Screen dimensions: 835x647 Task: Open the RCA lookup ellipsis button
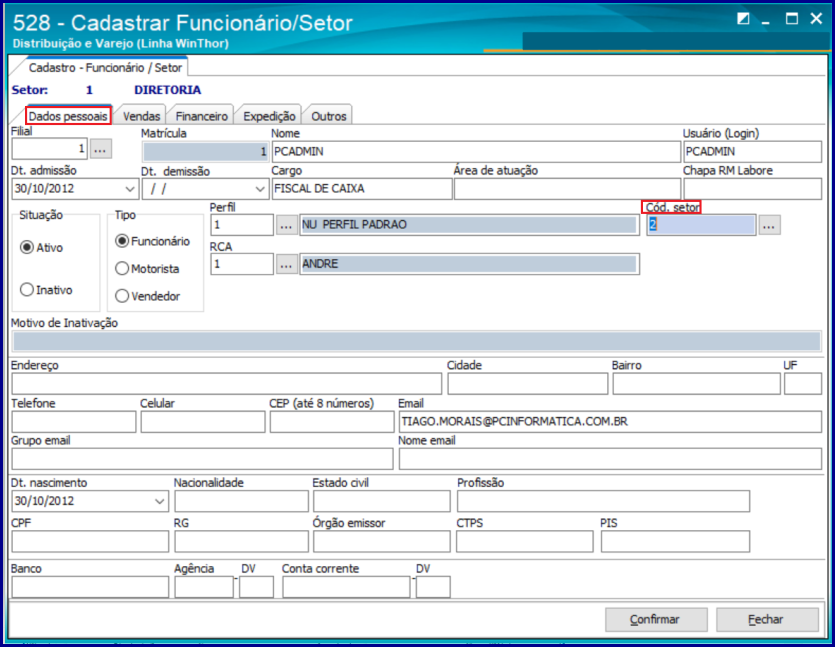(286, 264)
